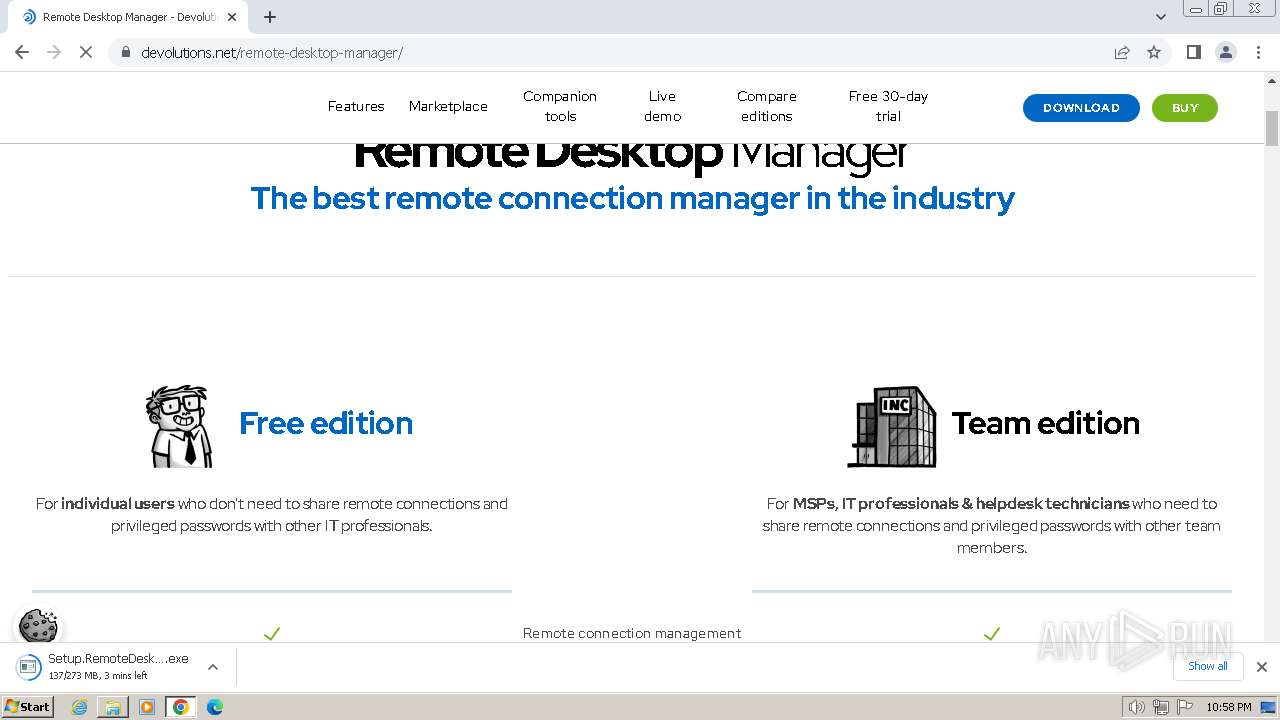Select the Free edition heading
The image size is (1280, 720).
coord(326,423)
